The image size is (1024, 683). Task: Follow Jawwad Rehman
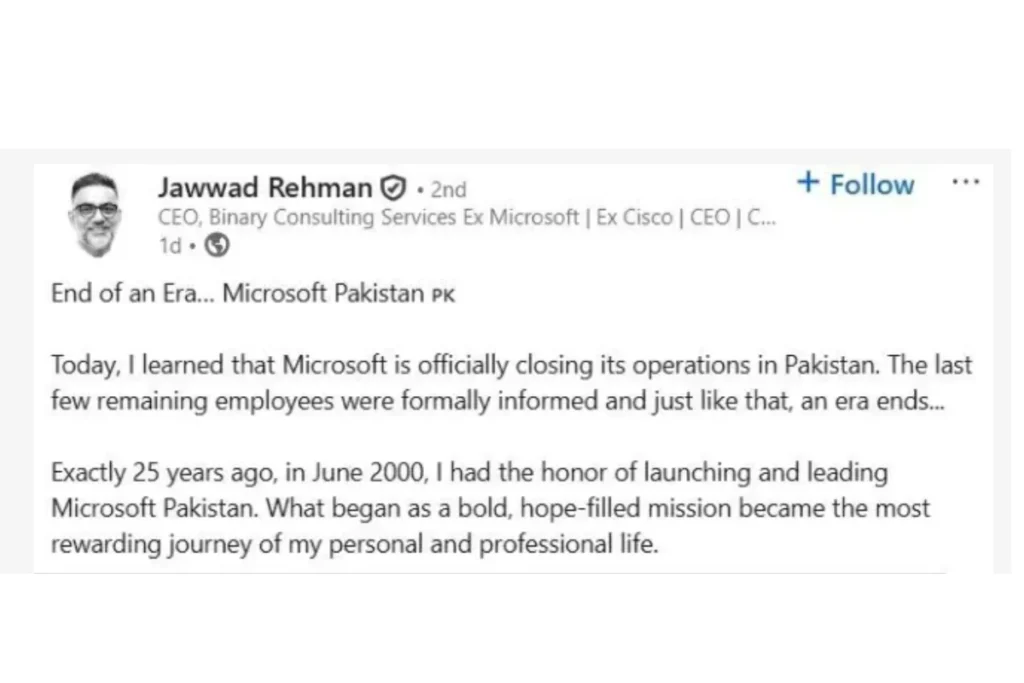856,184
